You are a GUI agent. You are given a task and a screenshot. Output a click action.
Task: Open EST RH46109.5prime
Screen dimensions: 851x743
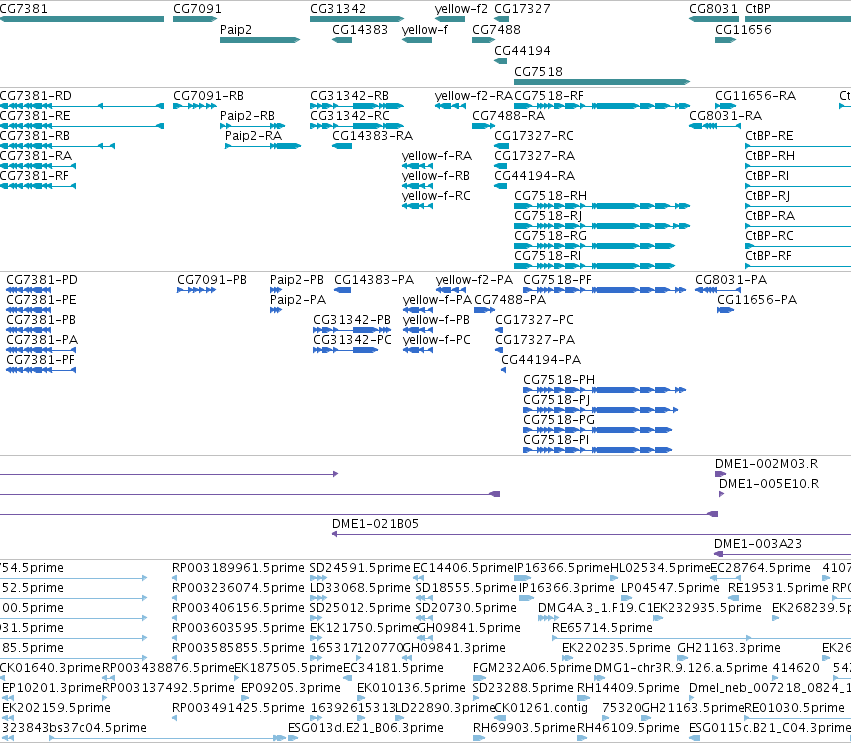(x=628, y=728)
